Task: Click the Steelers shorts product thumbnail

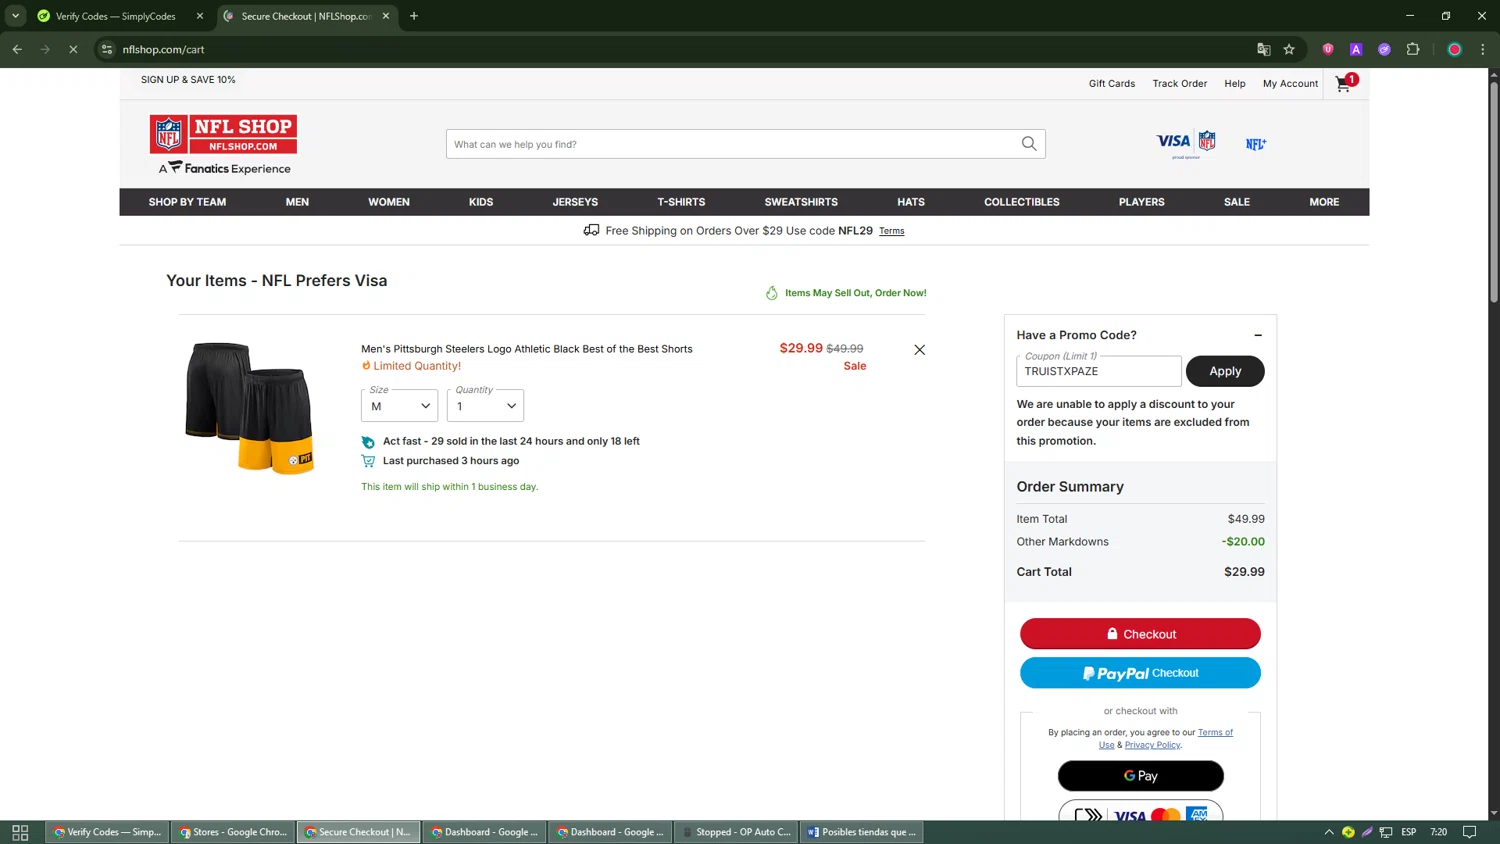Action: pos(250,408)
